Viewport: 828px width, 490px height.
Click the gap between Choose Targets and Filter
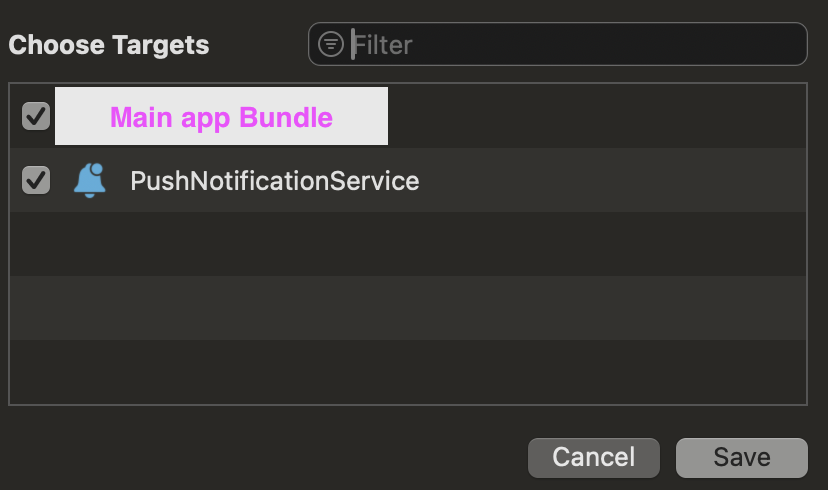258,45
